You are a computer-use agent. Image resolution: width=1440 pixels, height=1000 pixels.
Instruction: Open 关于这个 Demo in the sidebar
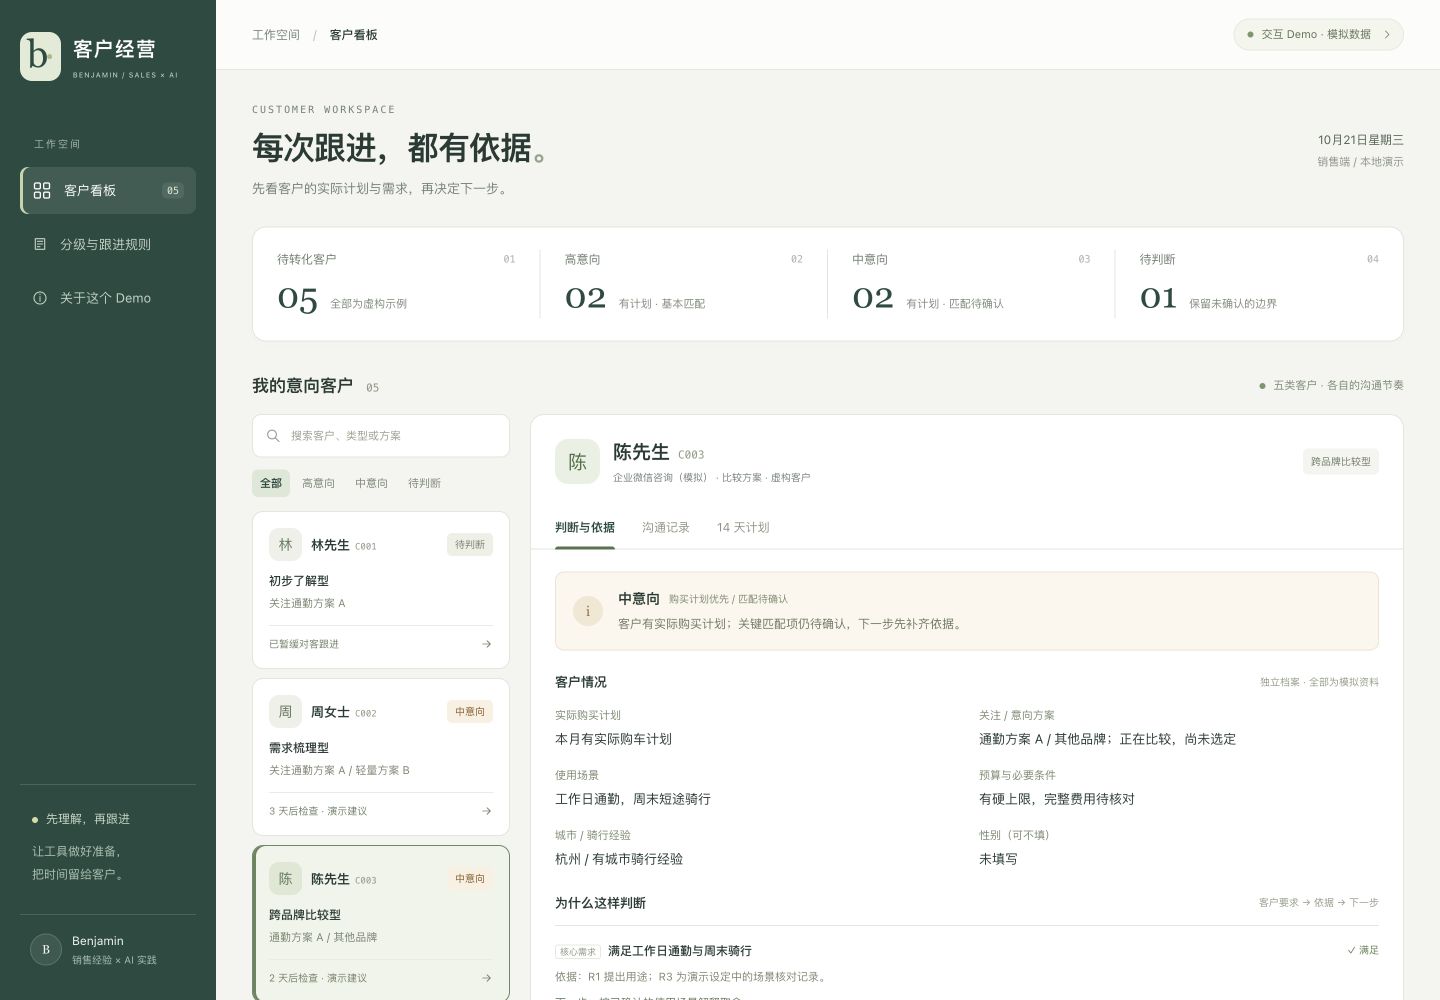click(108, 298)
